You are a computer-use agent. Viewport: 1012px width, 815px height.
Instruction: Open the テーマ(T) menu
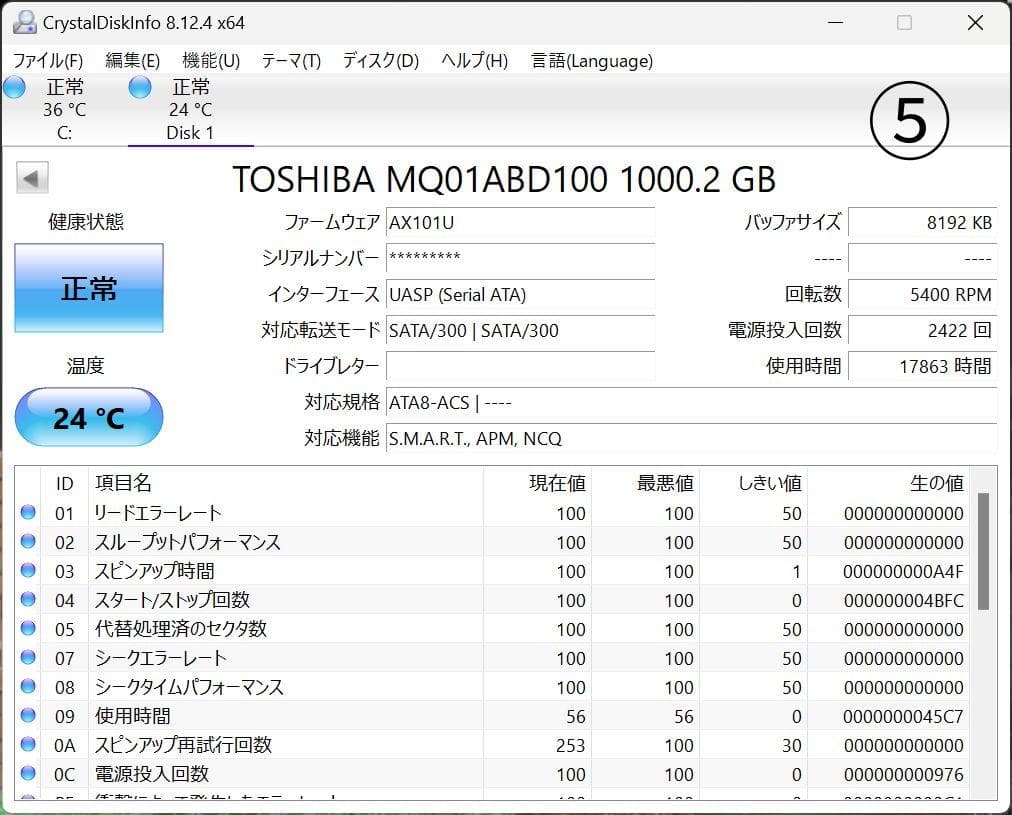click(x=290, y=61)
